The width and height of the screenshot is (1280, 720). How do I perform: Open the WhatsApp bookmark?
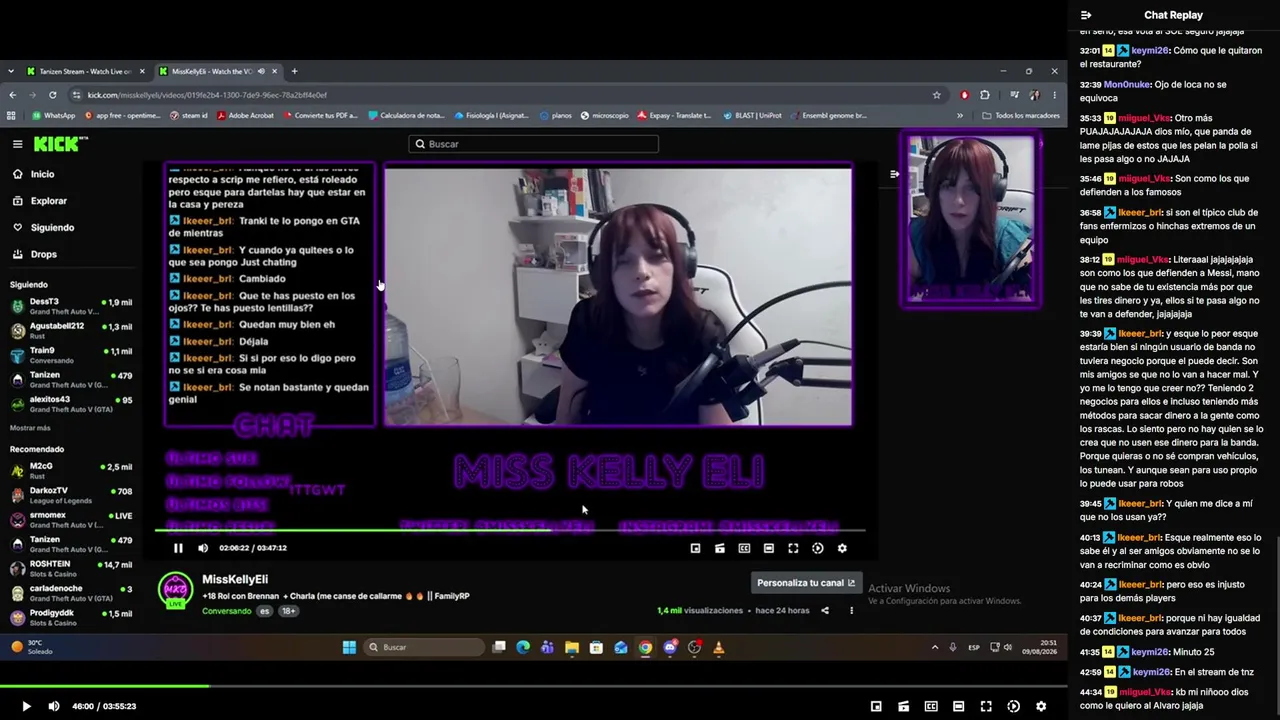click(53, 116)
